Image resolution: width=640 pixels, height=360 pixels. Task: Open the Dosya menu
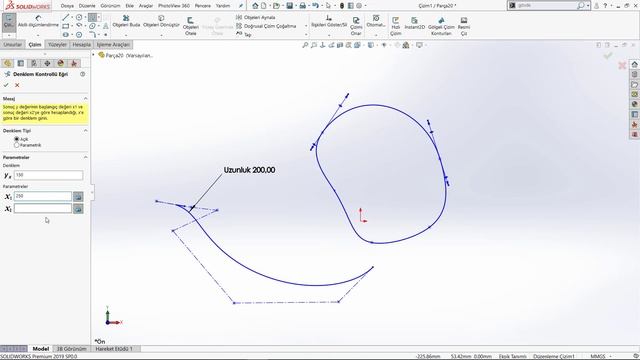(x=67, y=6)
